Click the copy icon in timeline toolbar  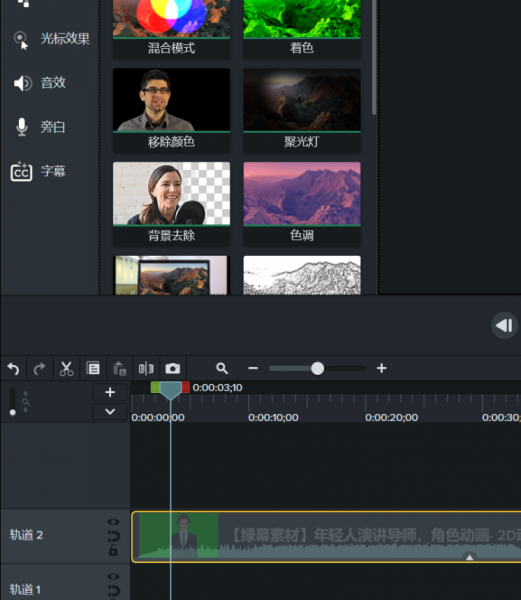[93, 368]
